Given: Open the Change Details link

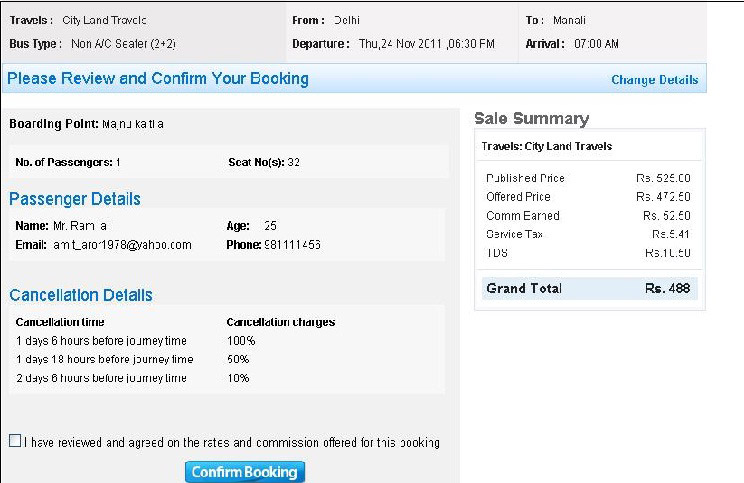Looking at the screenshot, I should [654, 80].
